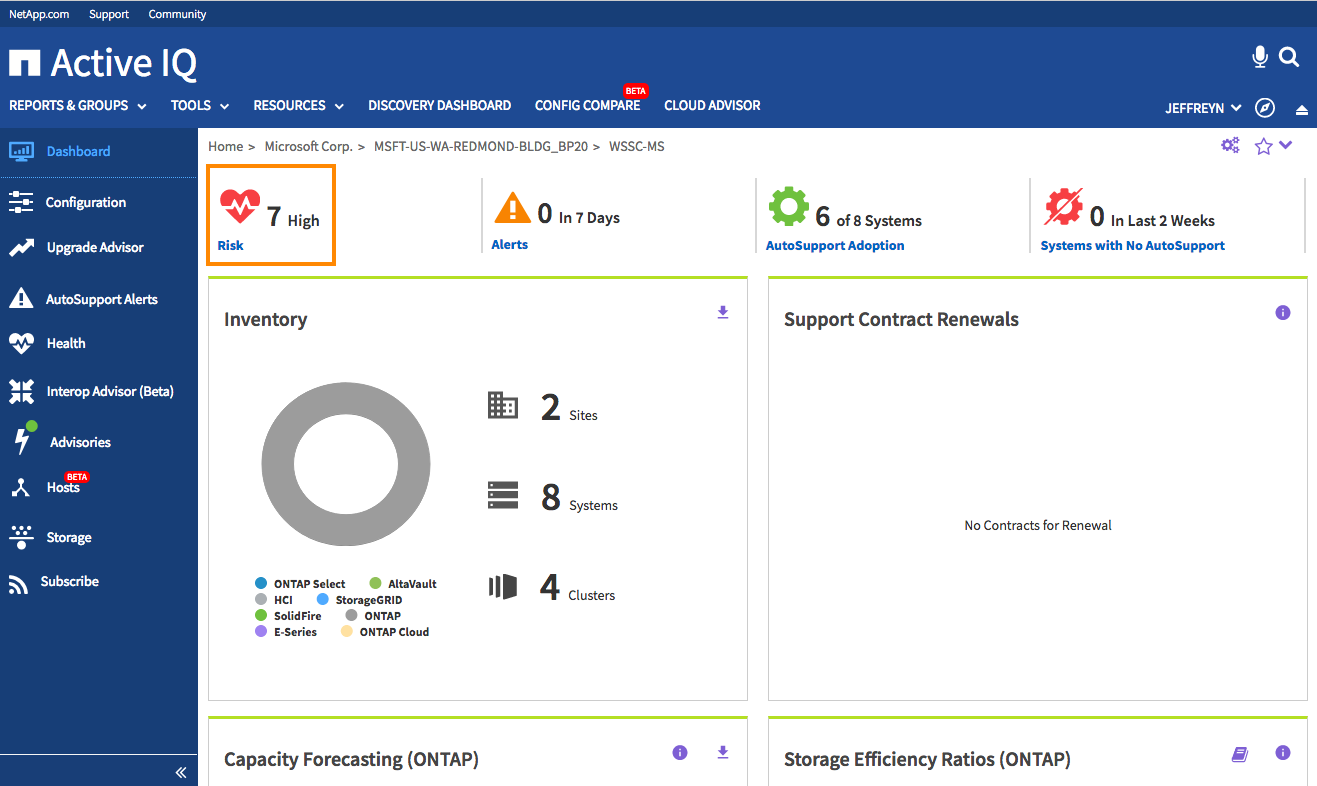Show info for Support Contract Renewals
1317x786 pixels.
click(x=1283, y=313)
